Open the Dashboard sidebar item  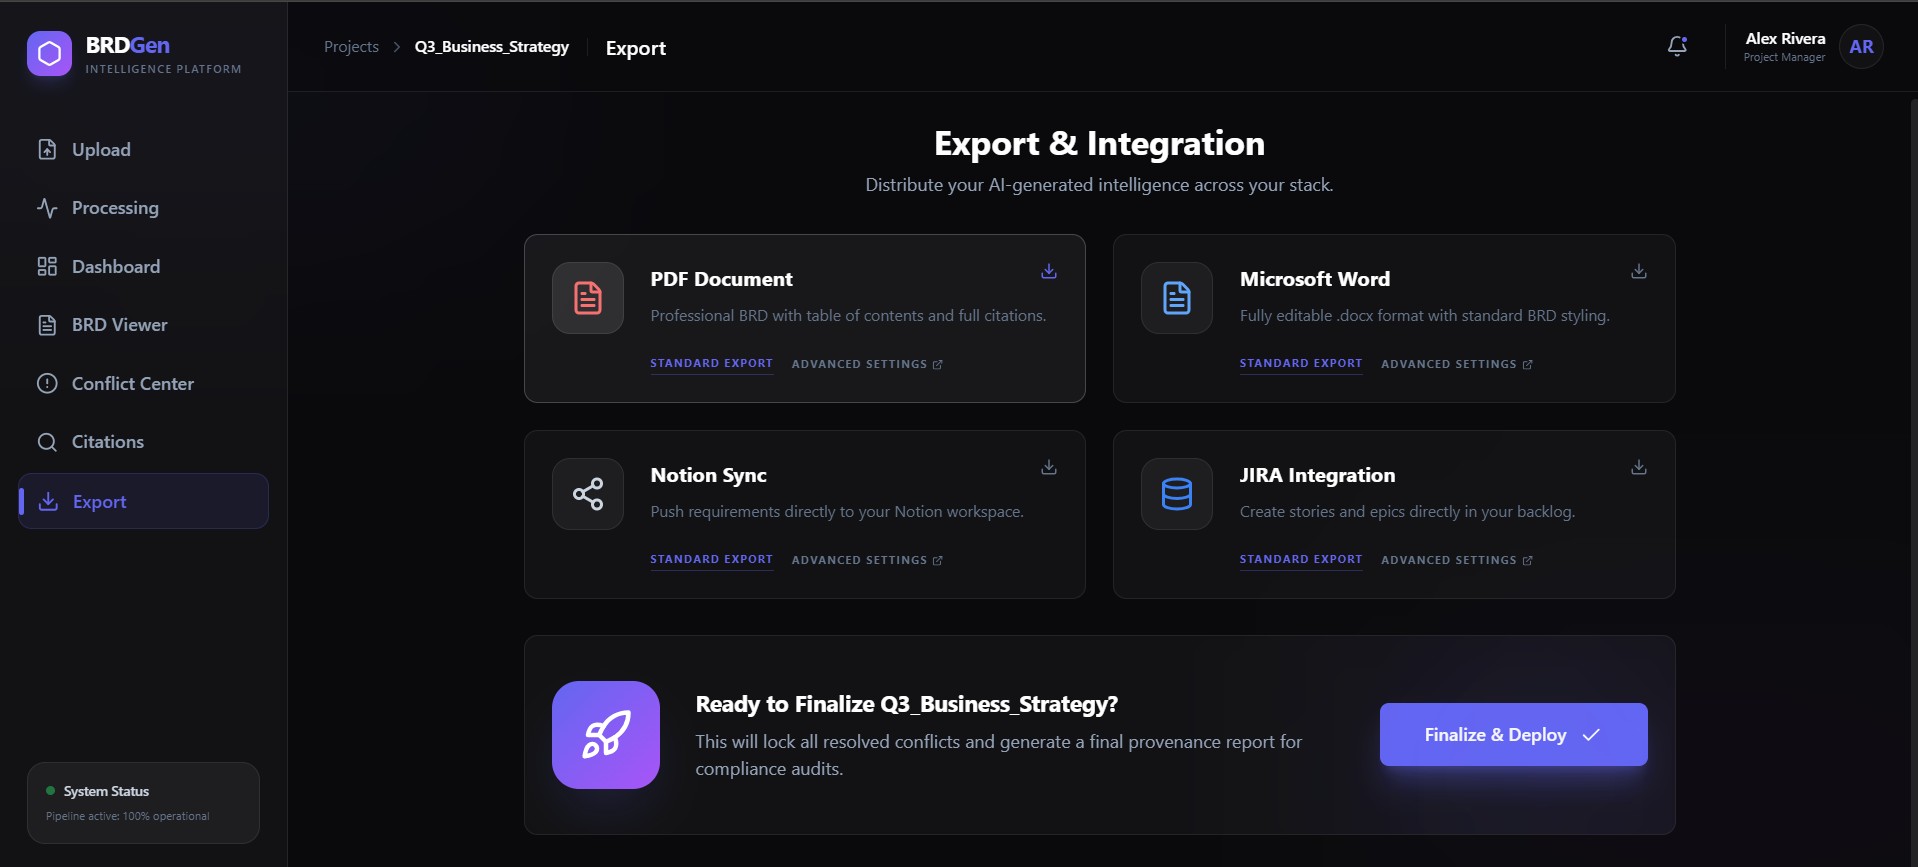tap(143, 267)
